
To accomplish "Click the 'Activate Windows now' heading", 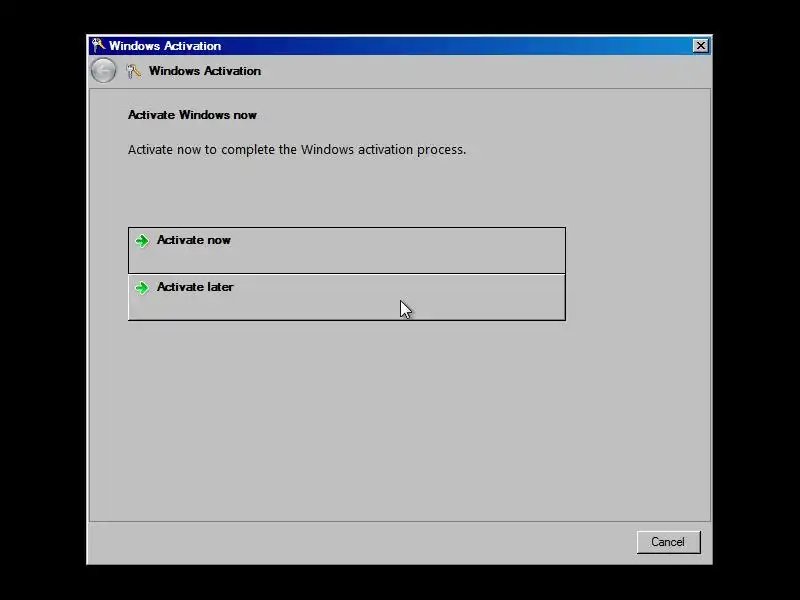I will click(192, 115).
